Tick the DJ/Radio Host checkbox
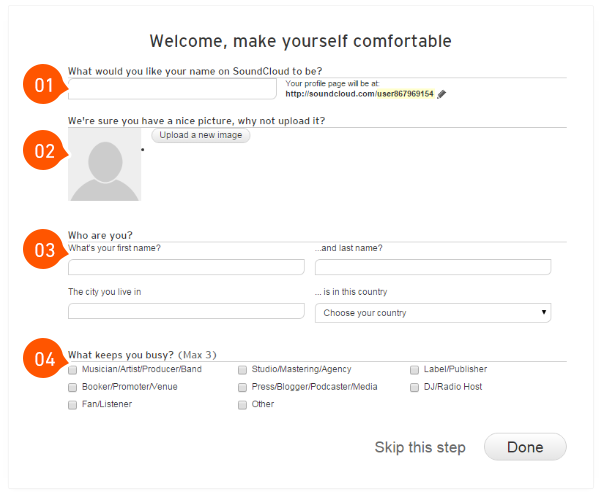 click(414, 387)
